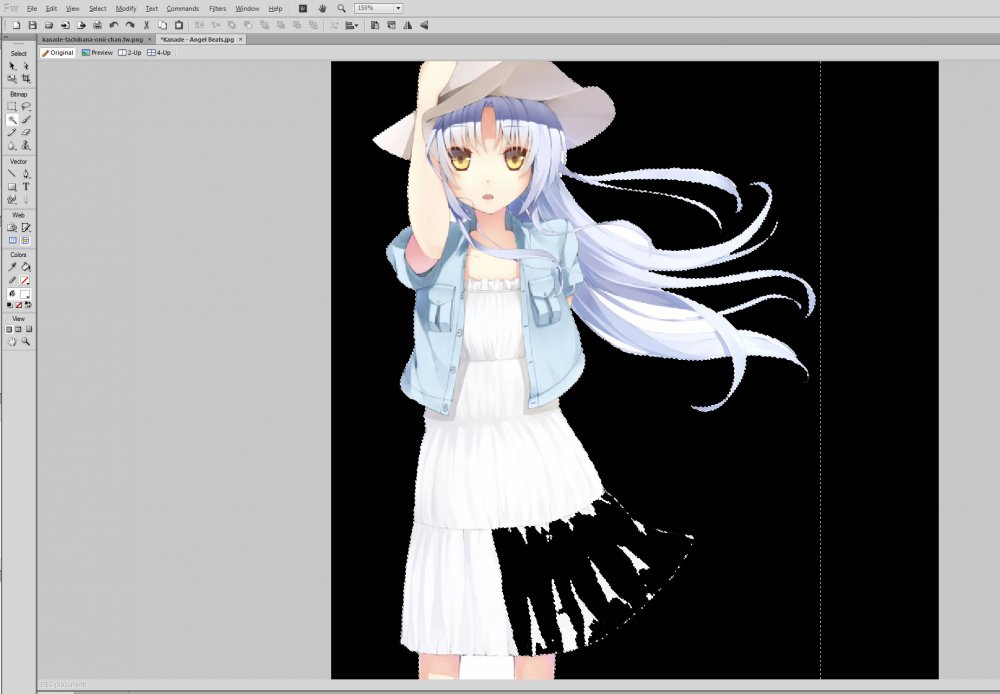The width and height of the screenshot is (1000, 694).
Task: Set default stroke and fill colors
Action: click(10, 305)
